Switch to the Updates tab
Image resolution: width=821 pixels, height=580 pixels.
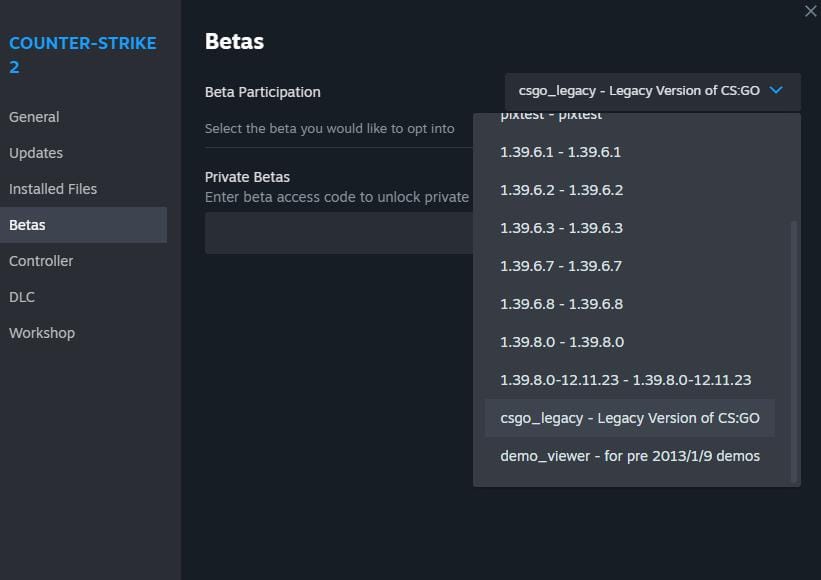coord(36,153)
